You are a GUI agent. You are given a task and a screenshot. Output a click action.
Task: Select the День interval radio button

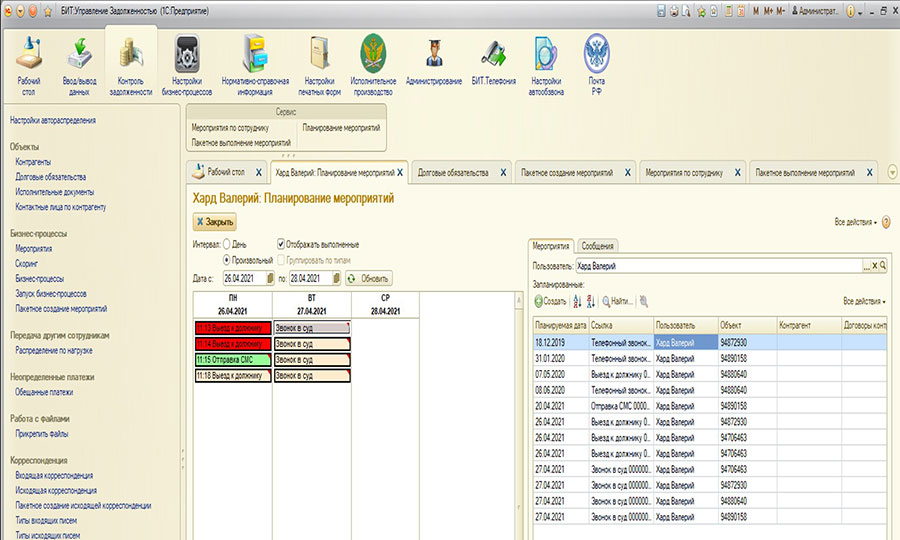click(227, 243)
